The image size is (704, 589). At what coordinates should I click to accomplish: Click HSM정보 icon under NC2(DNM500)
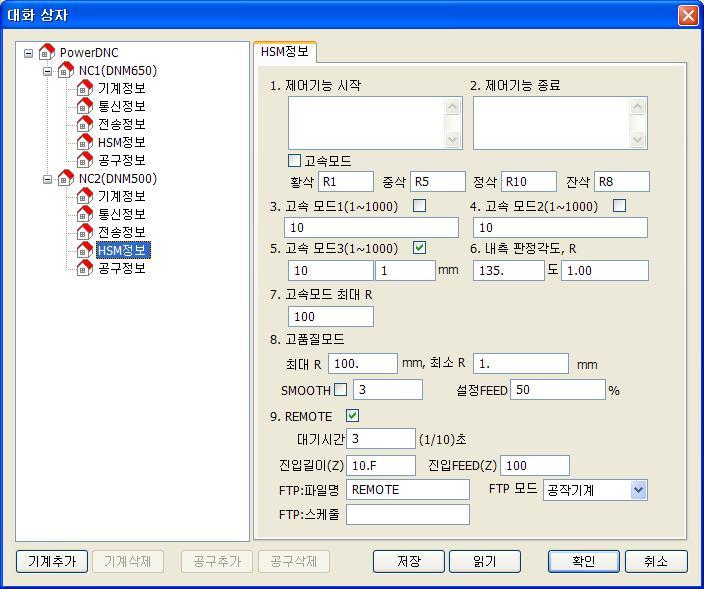coord(84,250)
